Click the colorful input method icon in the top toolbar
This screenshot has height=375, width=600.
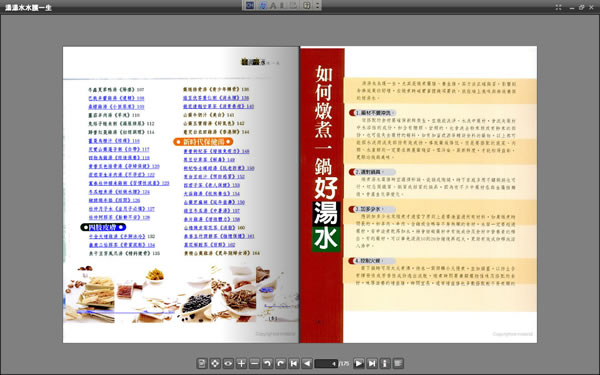[262, 5]
